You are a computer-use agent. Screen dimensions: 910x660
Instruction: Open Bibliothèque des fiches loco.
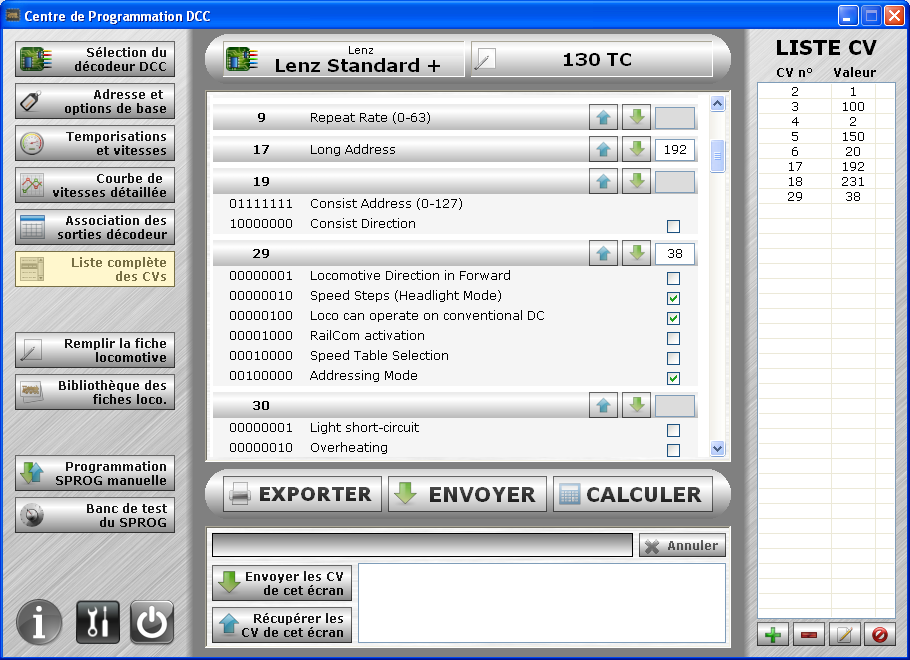(95, 392)
